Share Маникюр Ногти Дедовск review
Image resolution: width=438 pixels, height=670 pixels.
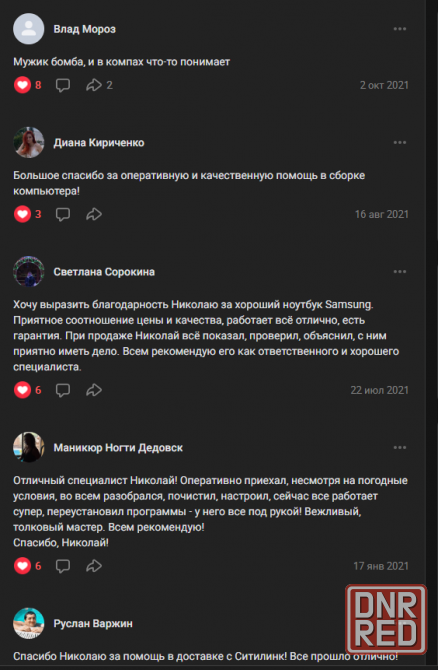coord(94,566)
